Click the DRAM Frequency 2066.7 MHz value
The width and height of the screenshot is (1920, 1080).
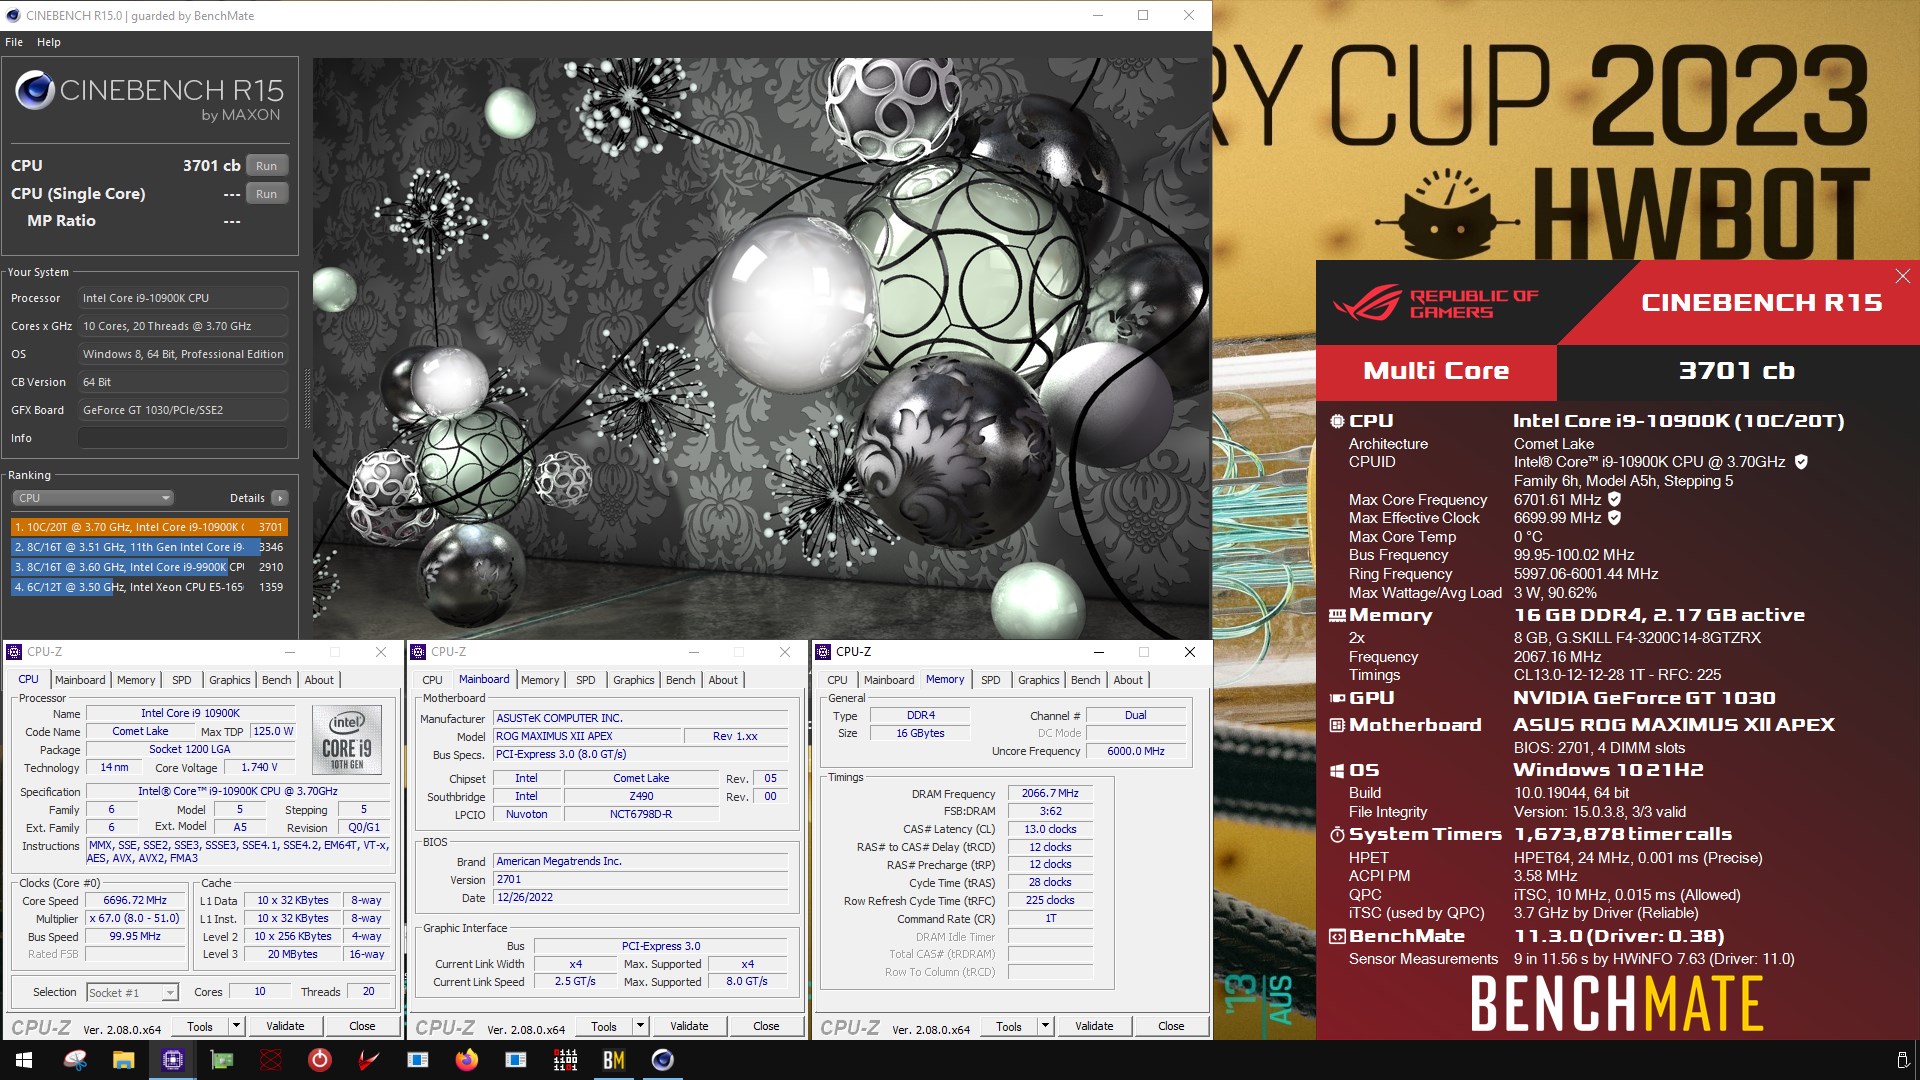(1050, 793)
